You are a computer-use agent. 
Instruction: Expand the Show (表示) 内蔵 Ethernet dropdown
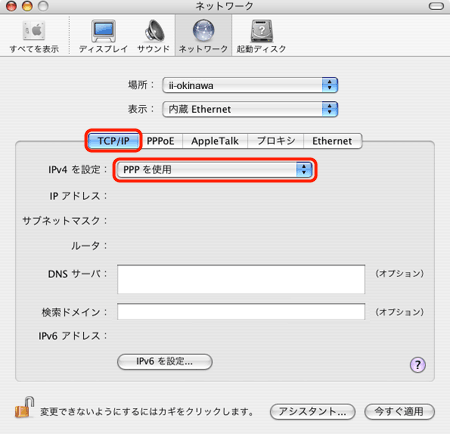pyautogui.click(x=250, y=109)
